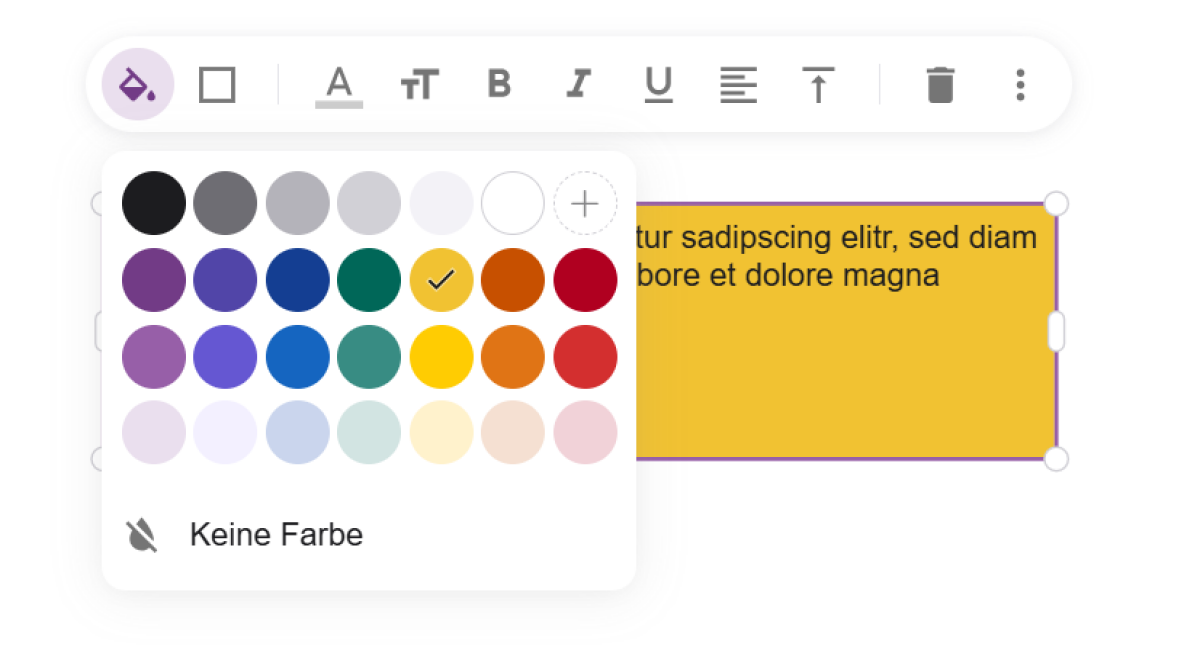The image size is (1200, 663).
Task: Toggle italic formatting
Action: pos(578,84)
